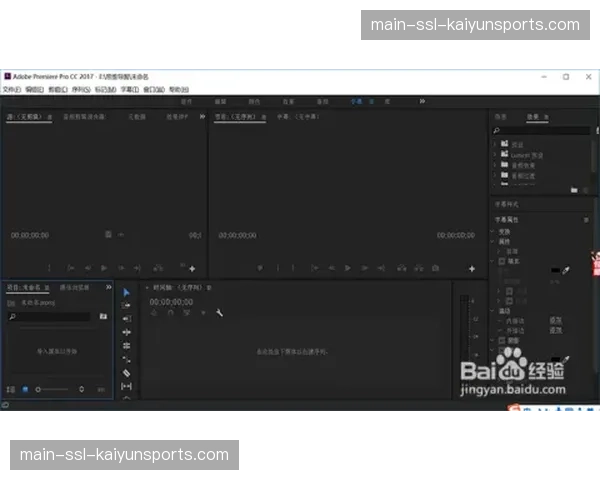Collapse the 变换 section

pos(493,232)
